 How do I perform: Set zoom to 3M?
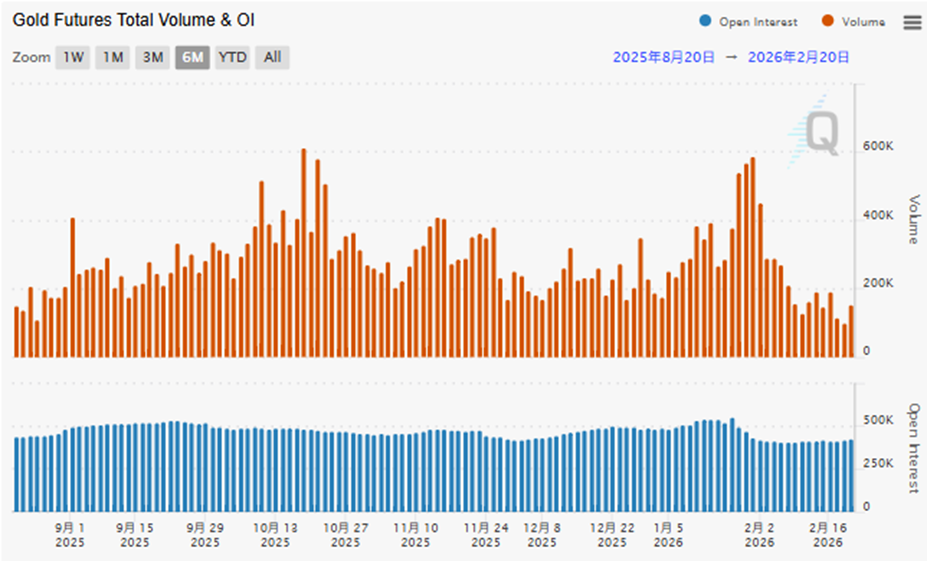[152, 57]
